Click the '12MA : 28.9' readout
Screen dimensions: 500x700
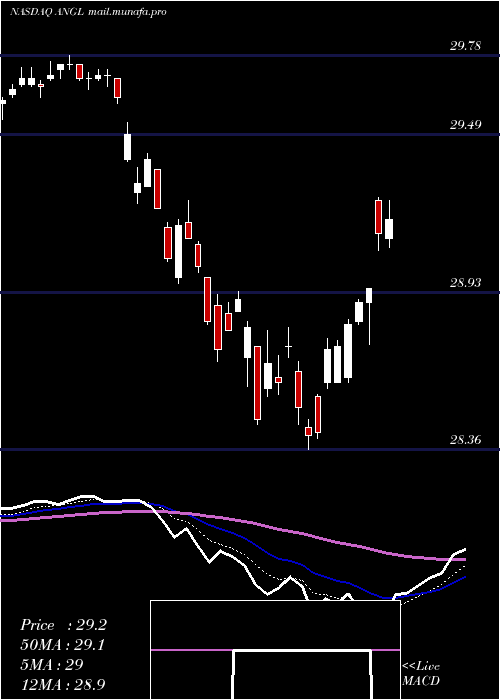coord(62,684)
